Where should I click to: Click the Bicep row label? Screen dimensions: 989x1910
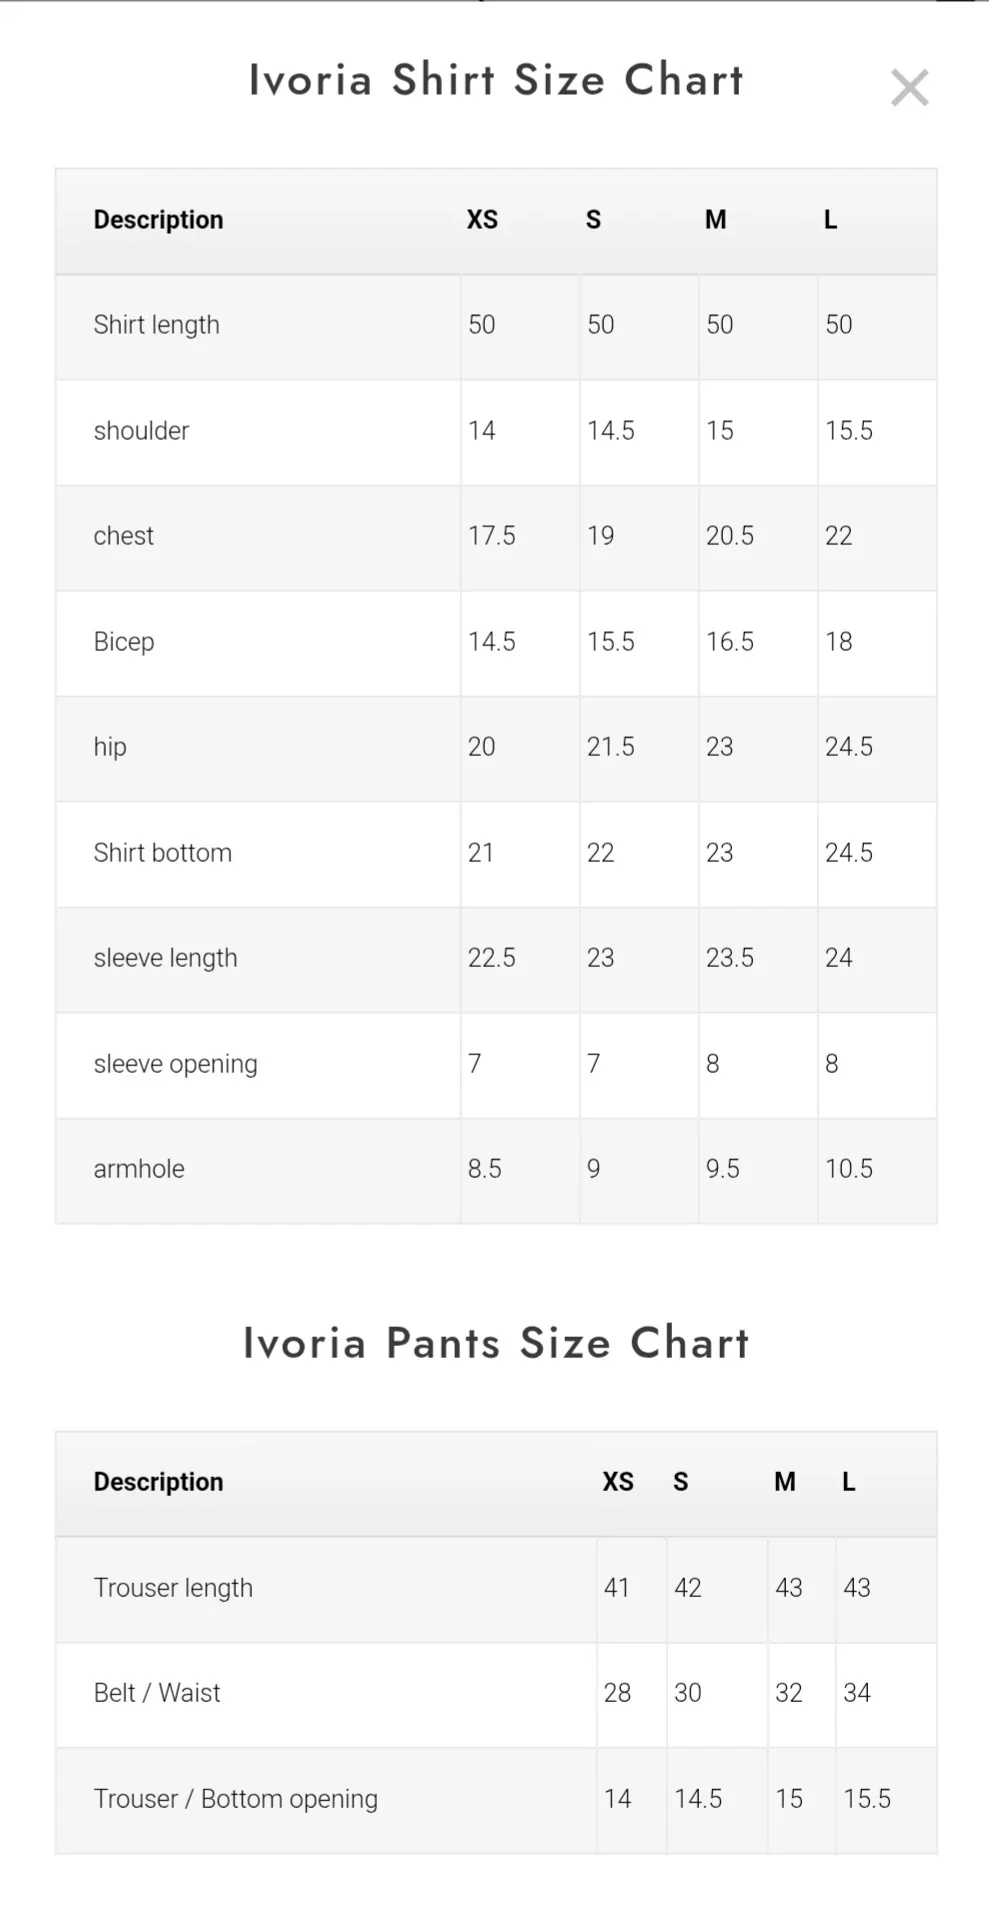tap(124, 642)
